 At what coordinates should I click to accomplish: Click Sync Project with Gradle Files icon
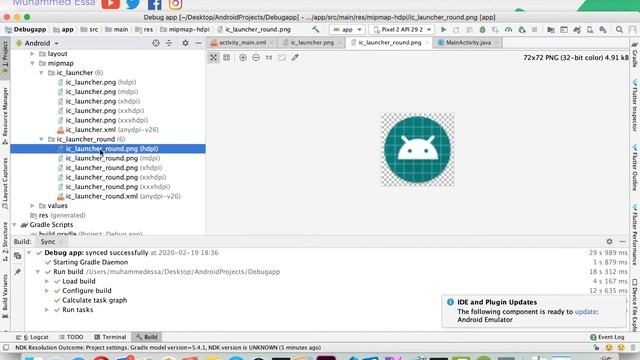(577, 30)
